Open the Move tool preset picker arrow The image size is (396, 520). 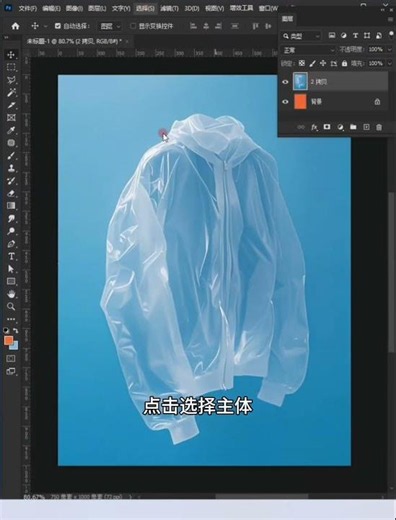tap(46, 26)
